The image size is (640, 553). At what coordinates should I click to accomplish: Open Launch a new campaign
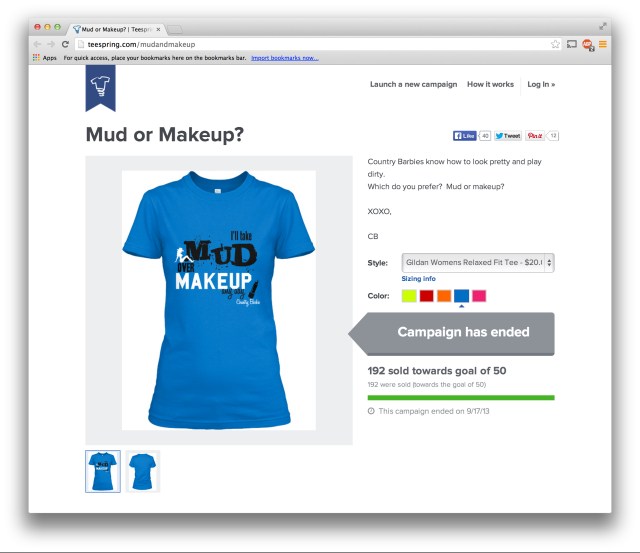tap(413, 84)
